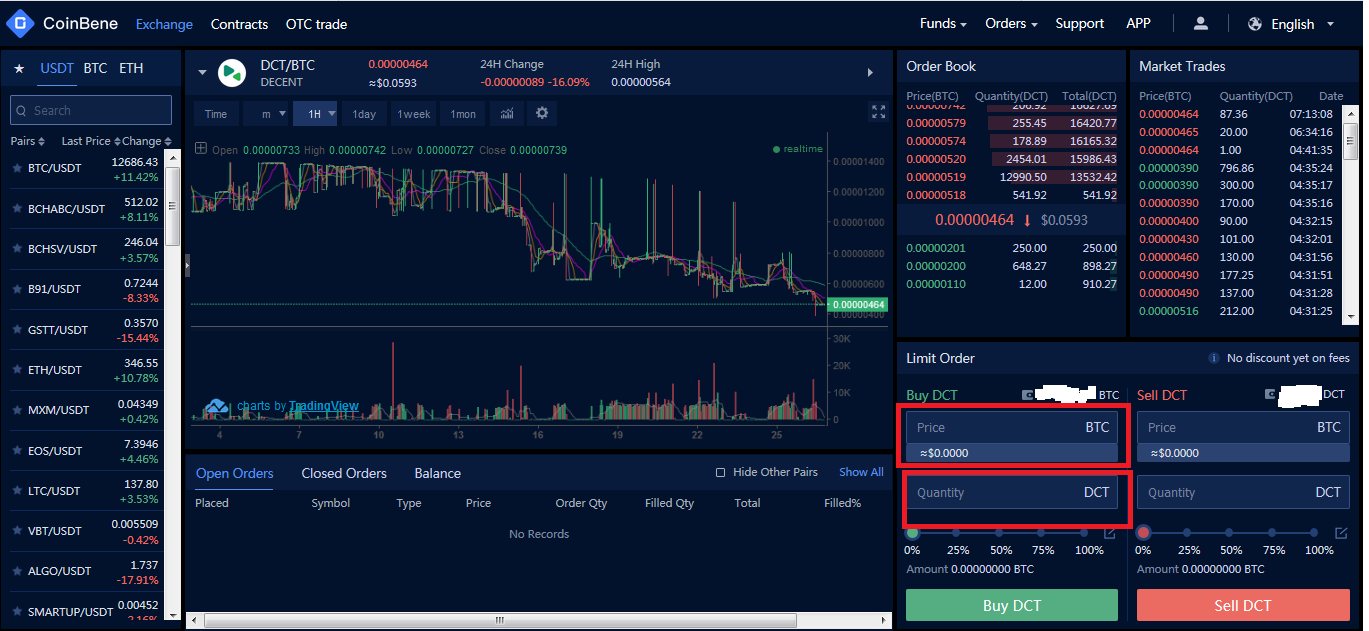This screenshot has height=631, width=1369.
Task: Click the DECENT coin logo
Action: (232, 73)
